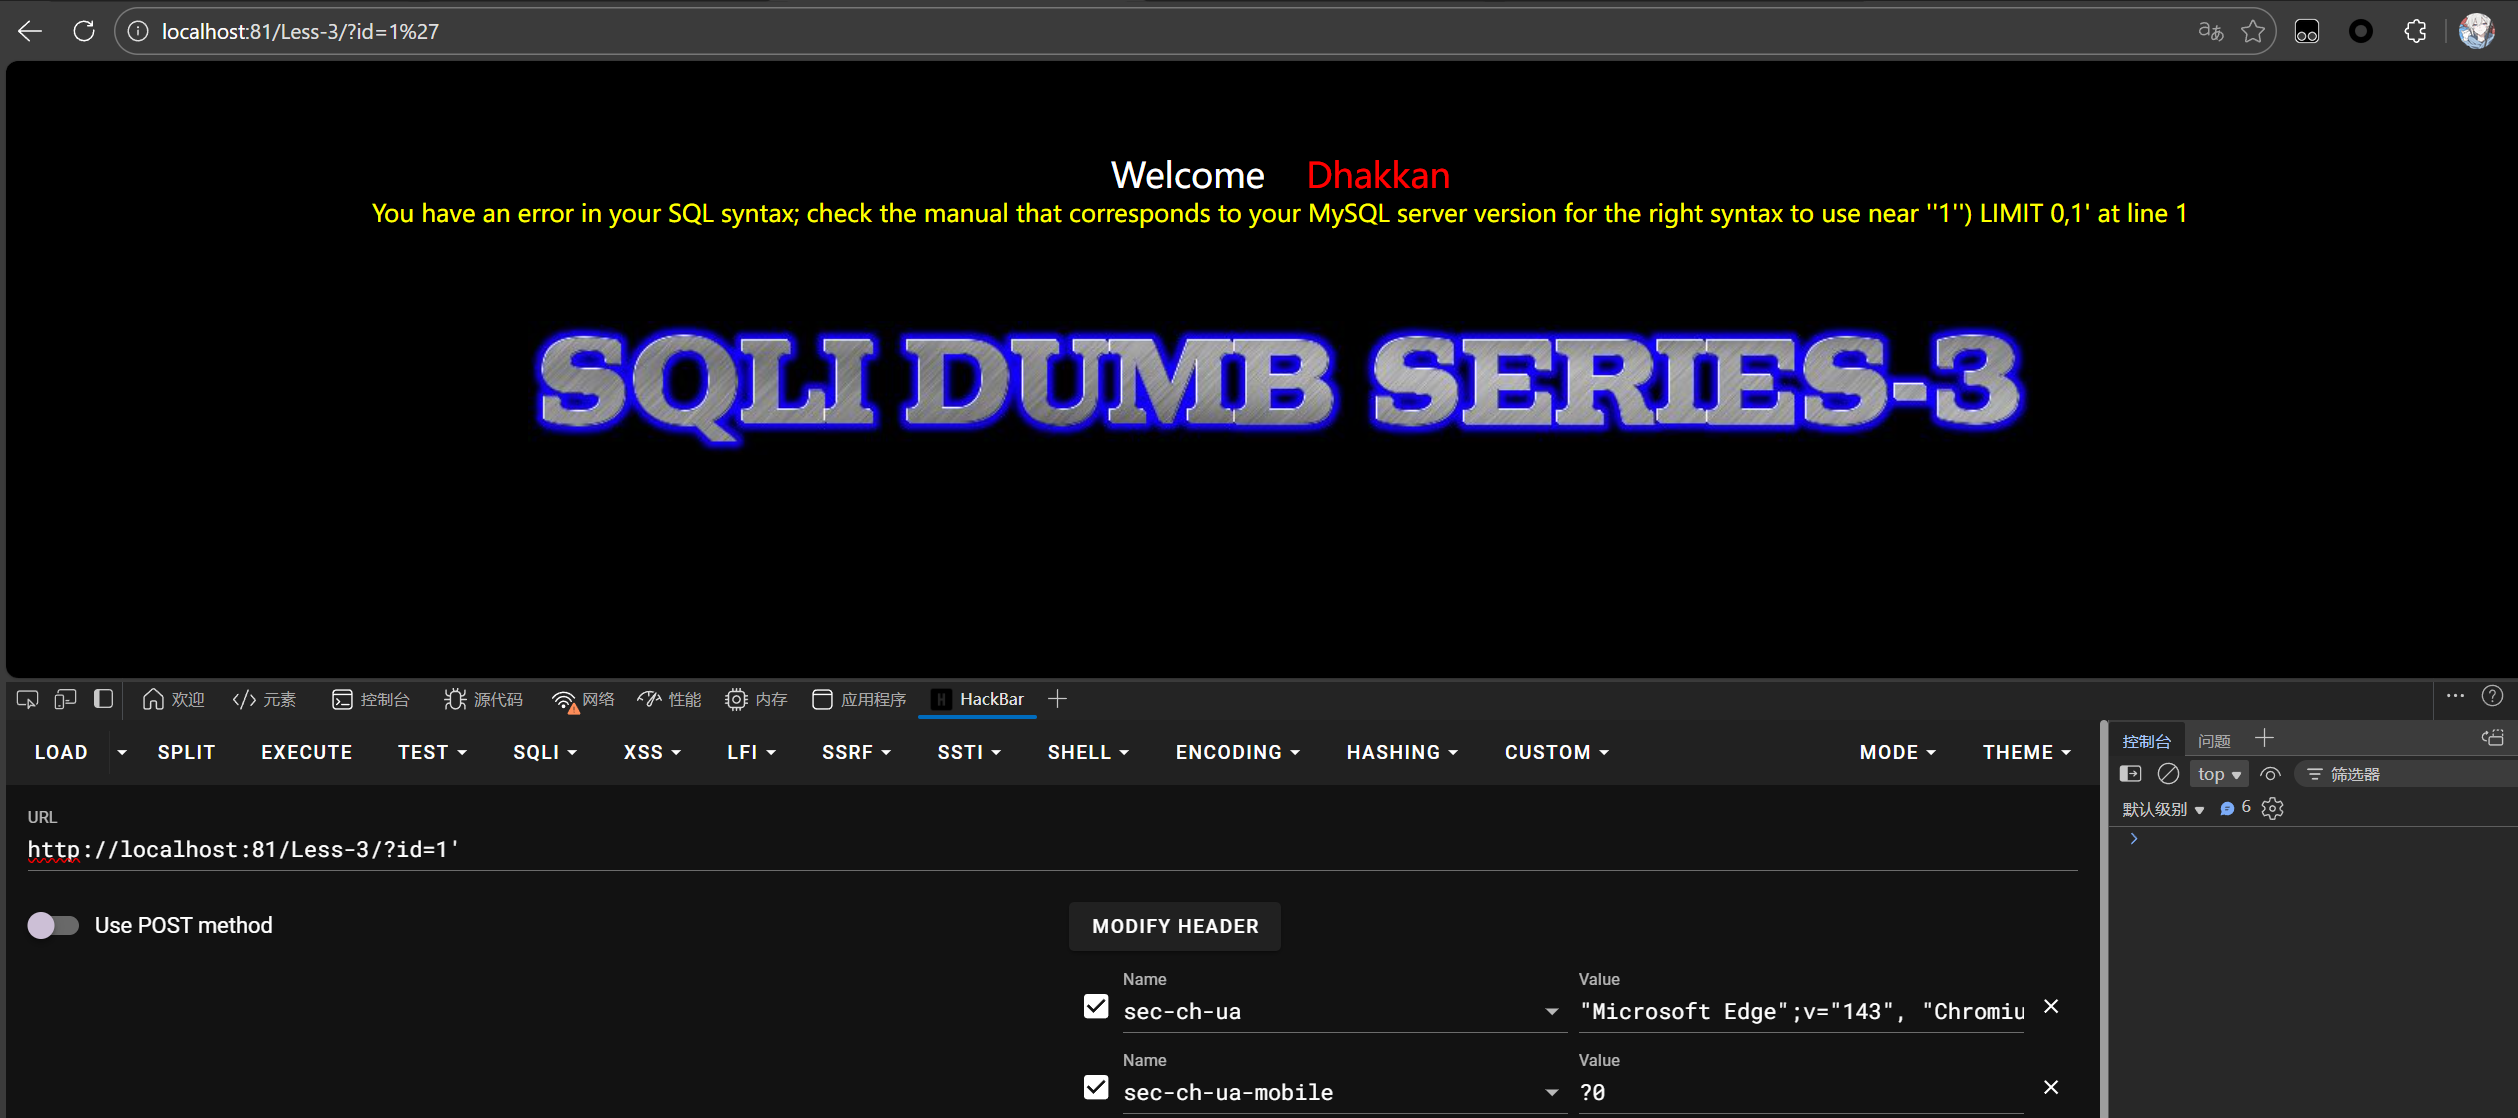Expand the SQLI dropdown menu

(x=545, y=752)
